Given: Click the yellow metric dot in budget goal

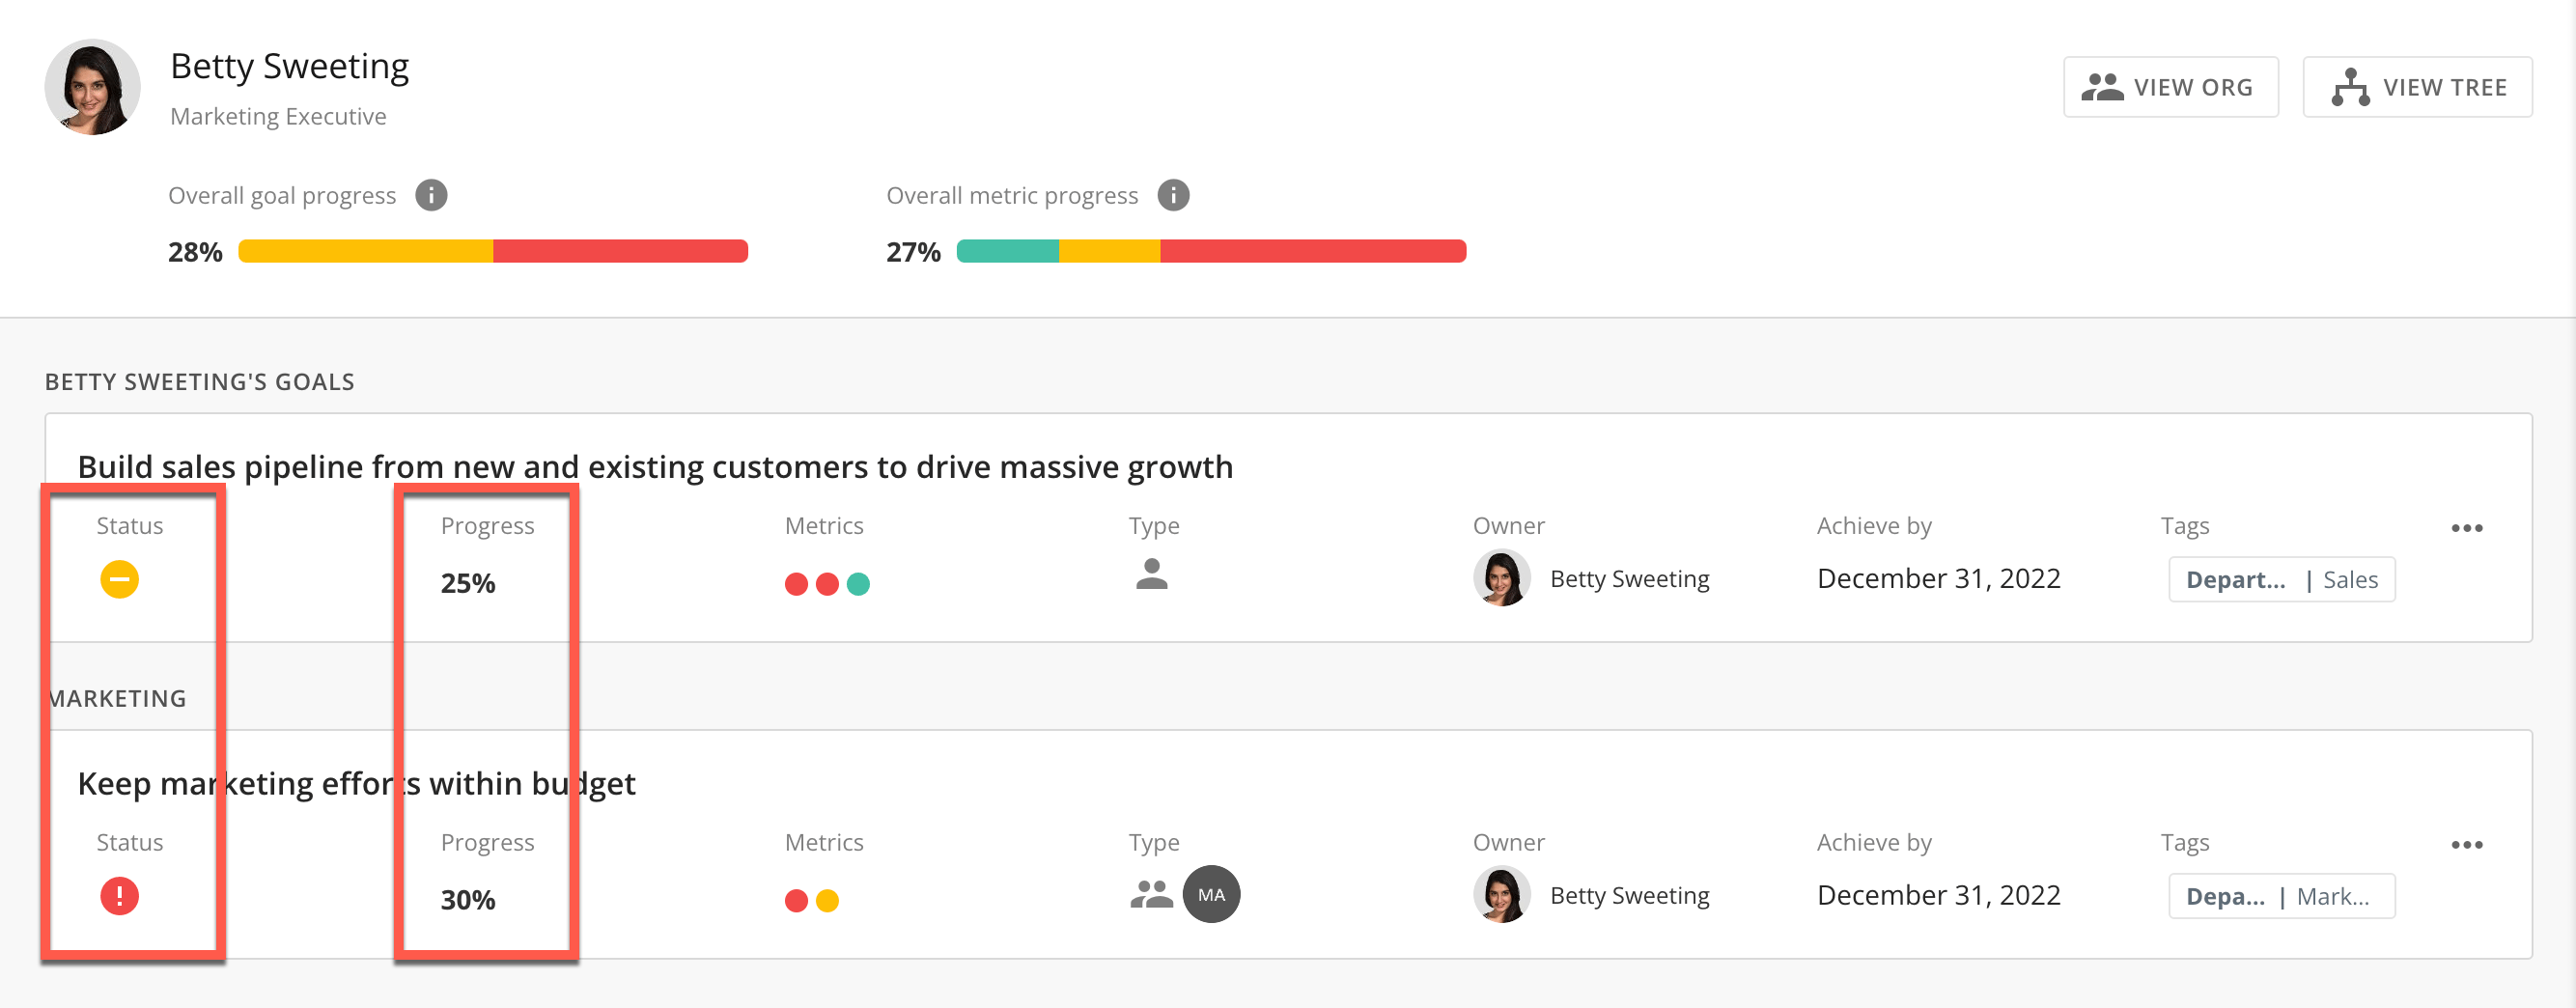Looking at the screenshot, I should 827,901.
